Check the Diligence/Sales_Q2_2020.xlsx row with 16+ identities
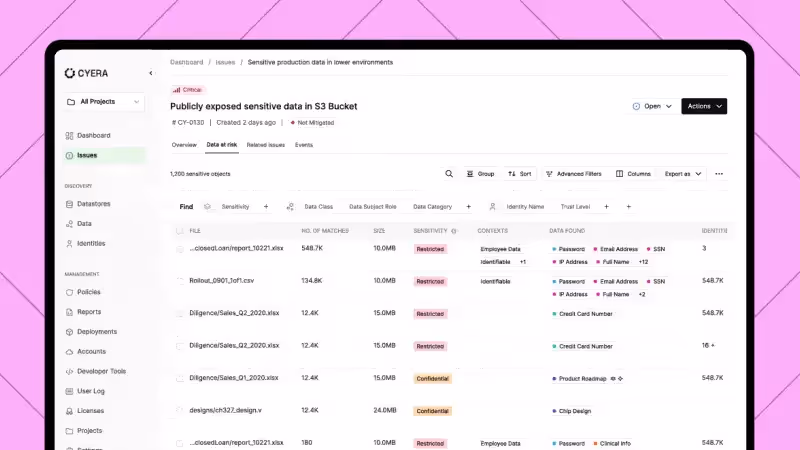Screen dimensions: 800x450 point(180,346)
